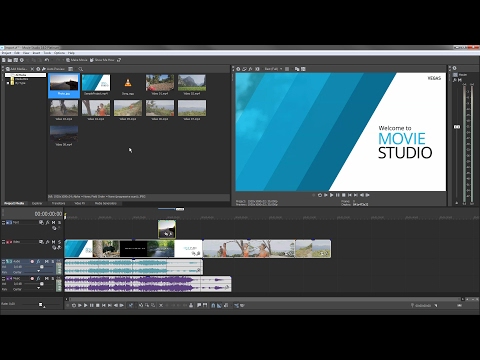Create a new project from the main toolbar
Viewport: 480px width, 360px height.
[4, 60]
